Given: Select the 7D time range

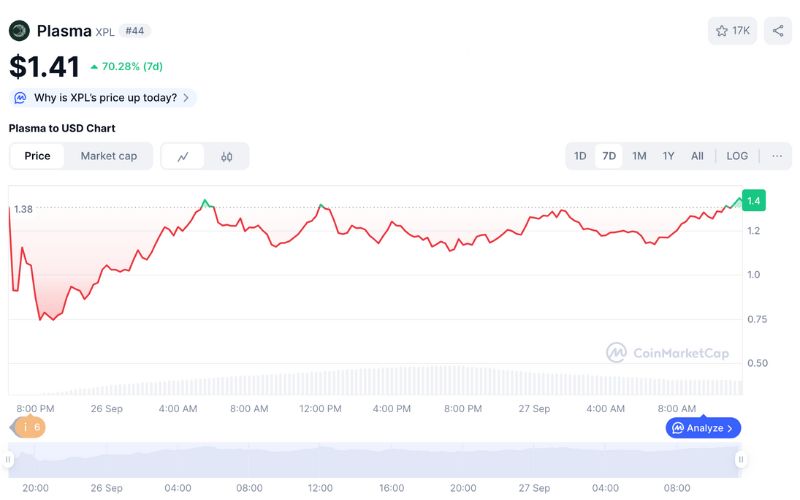Looking at the screenshot, I should [x=609, y=156].
